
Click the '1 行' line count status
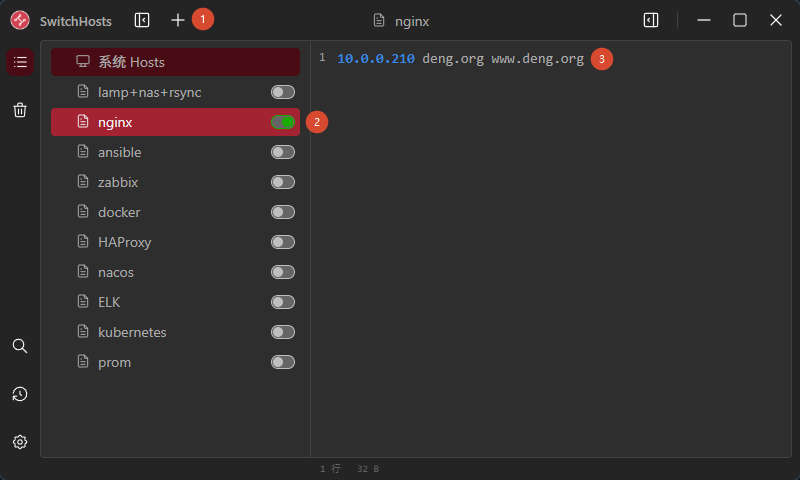coord(330,468)
